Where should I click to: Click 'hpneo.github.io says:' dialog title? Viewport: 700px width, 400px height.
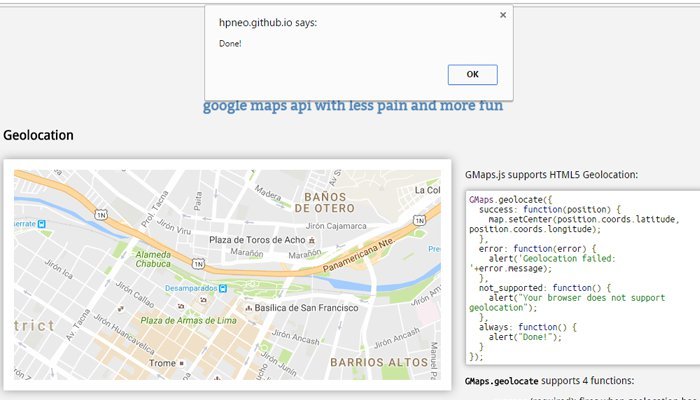coord(268,23)
